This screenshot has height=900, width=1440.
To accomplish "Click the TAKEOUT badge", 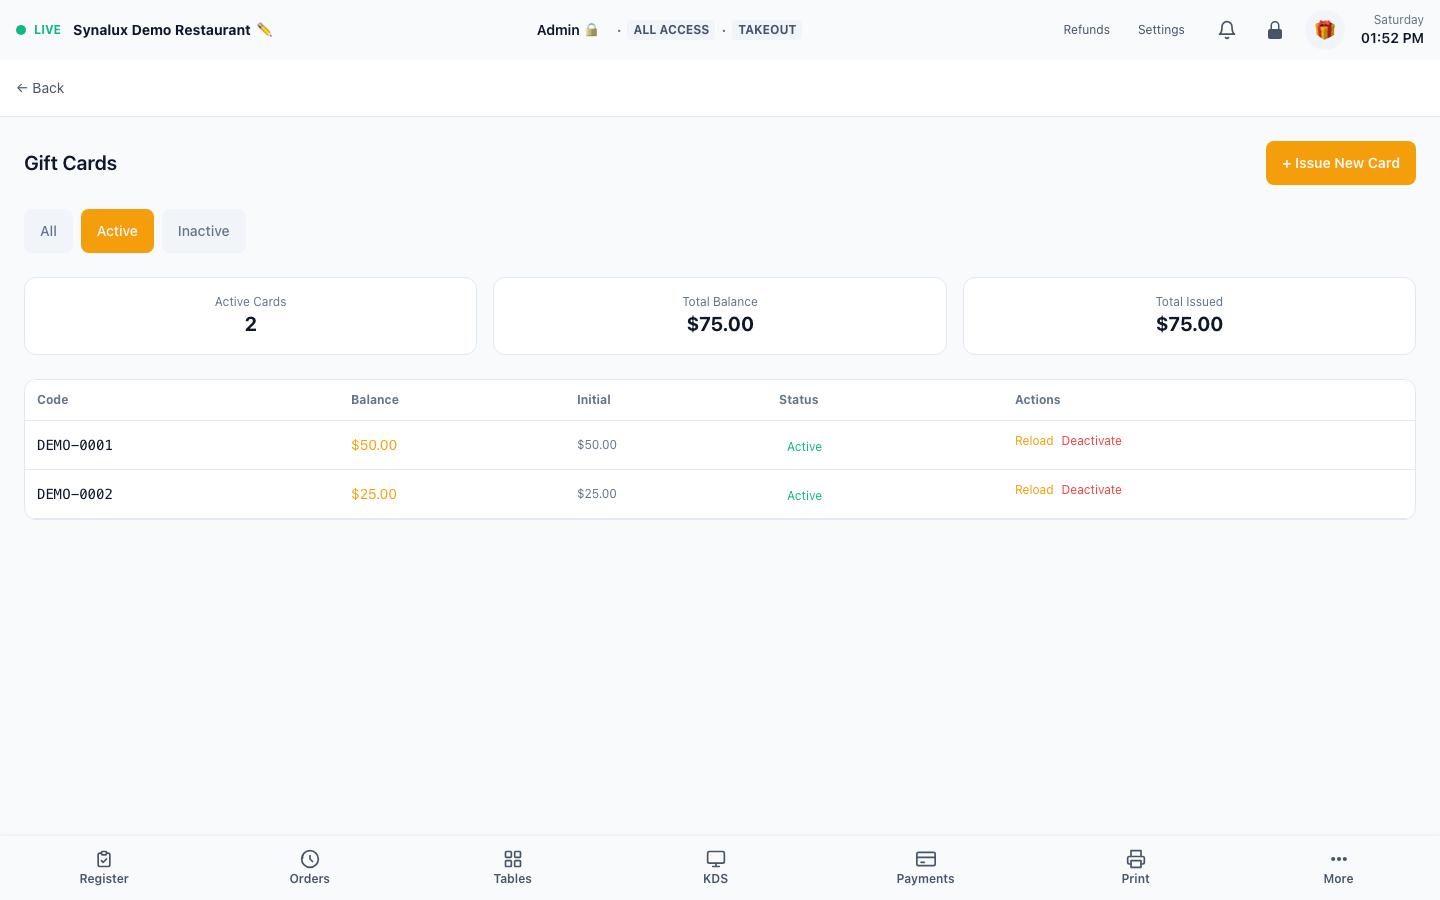I will click(767, 30).
